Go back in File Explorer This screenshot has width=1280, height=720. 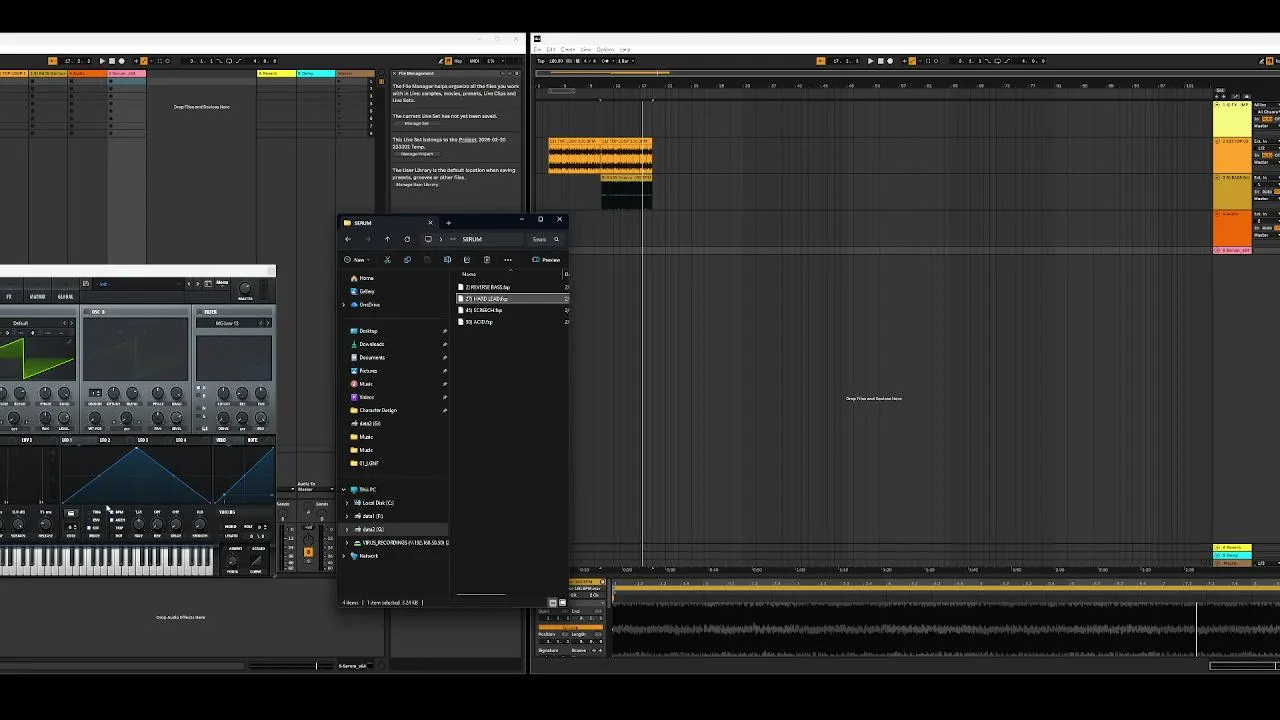pos(348,239)
